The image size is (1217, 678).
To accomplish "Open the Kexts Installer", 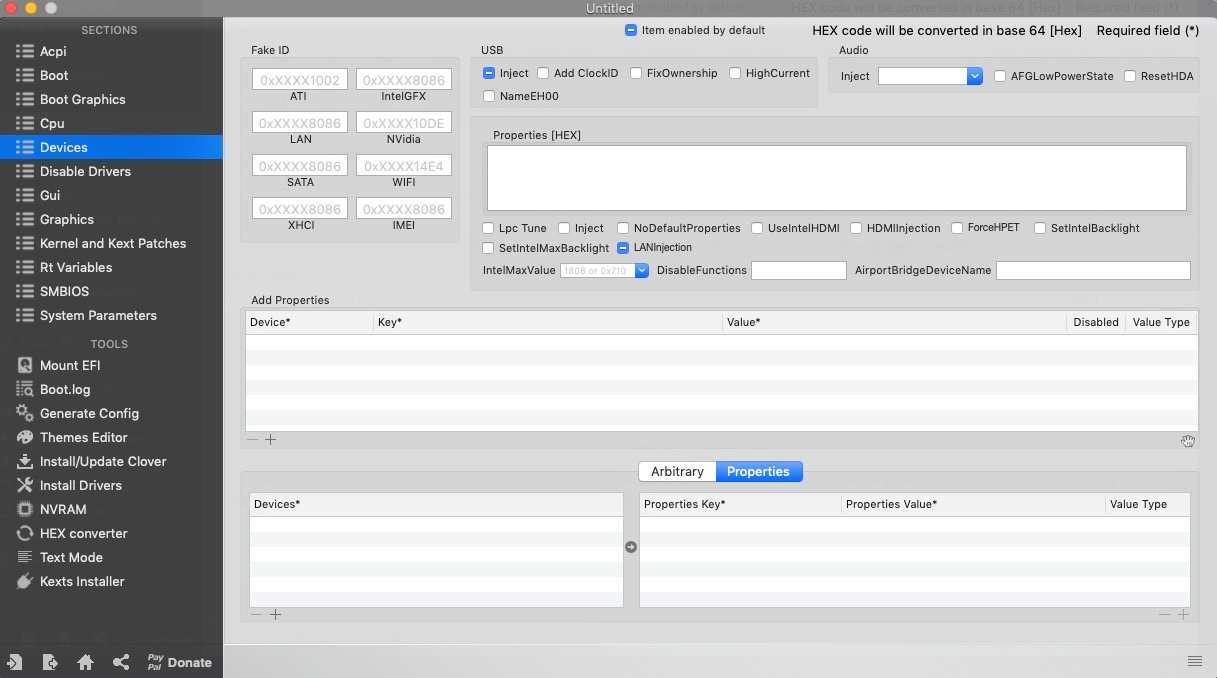I will pyautogui.click(x=82, y=581).
